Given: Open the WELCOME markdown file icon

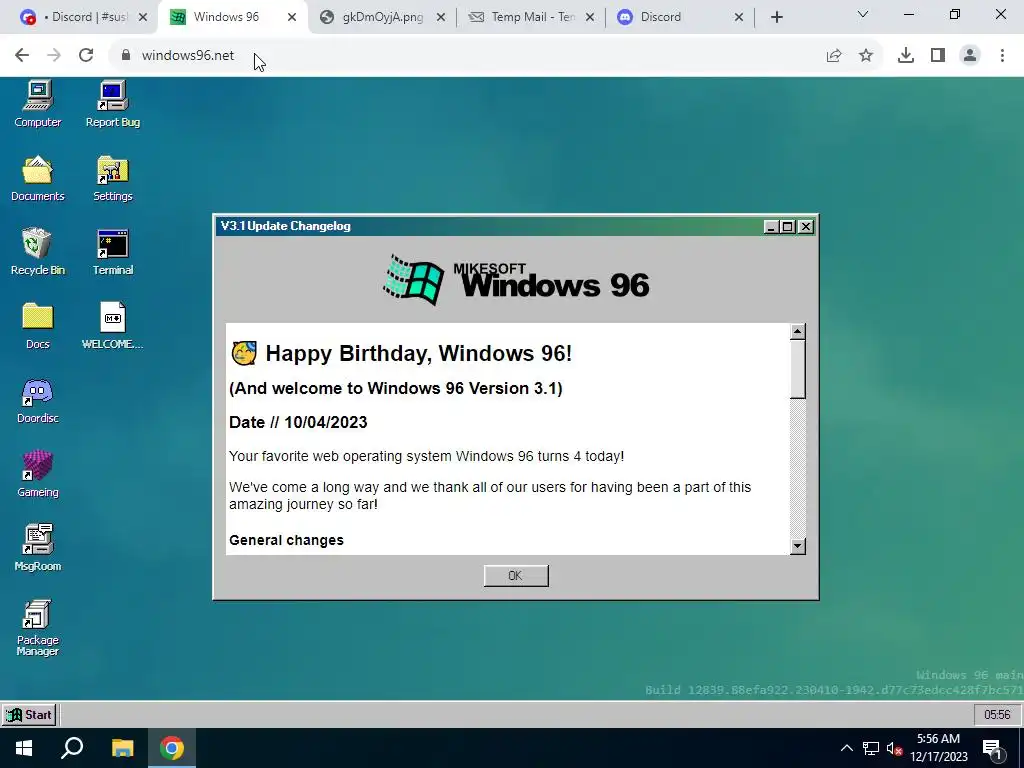Looking at the screenshot, I should 112,325.
